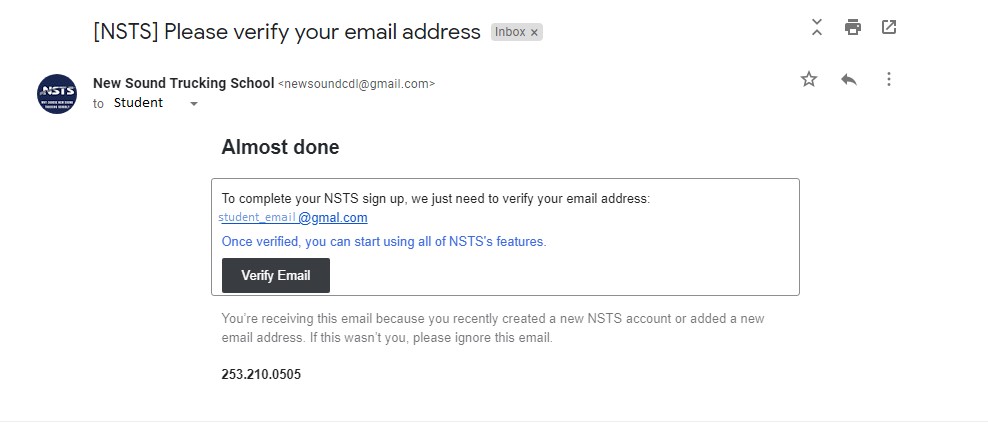Click the Almost done heading
The width and height of the screenshot is (988, 430).
tap(280, 148)
